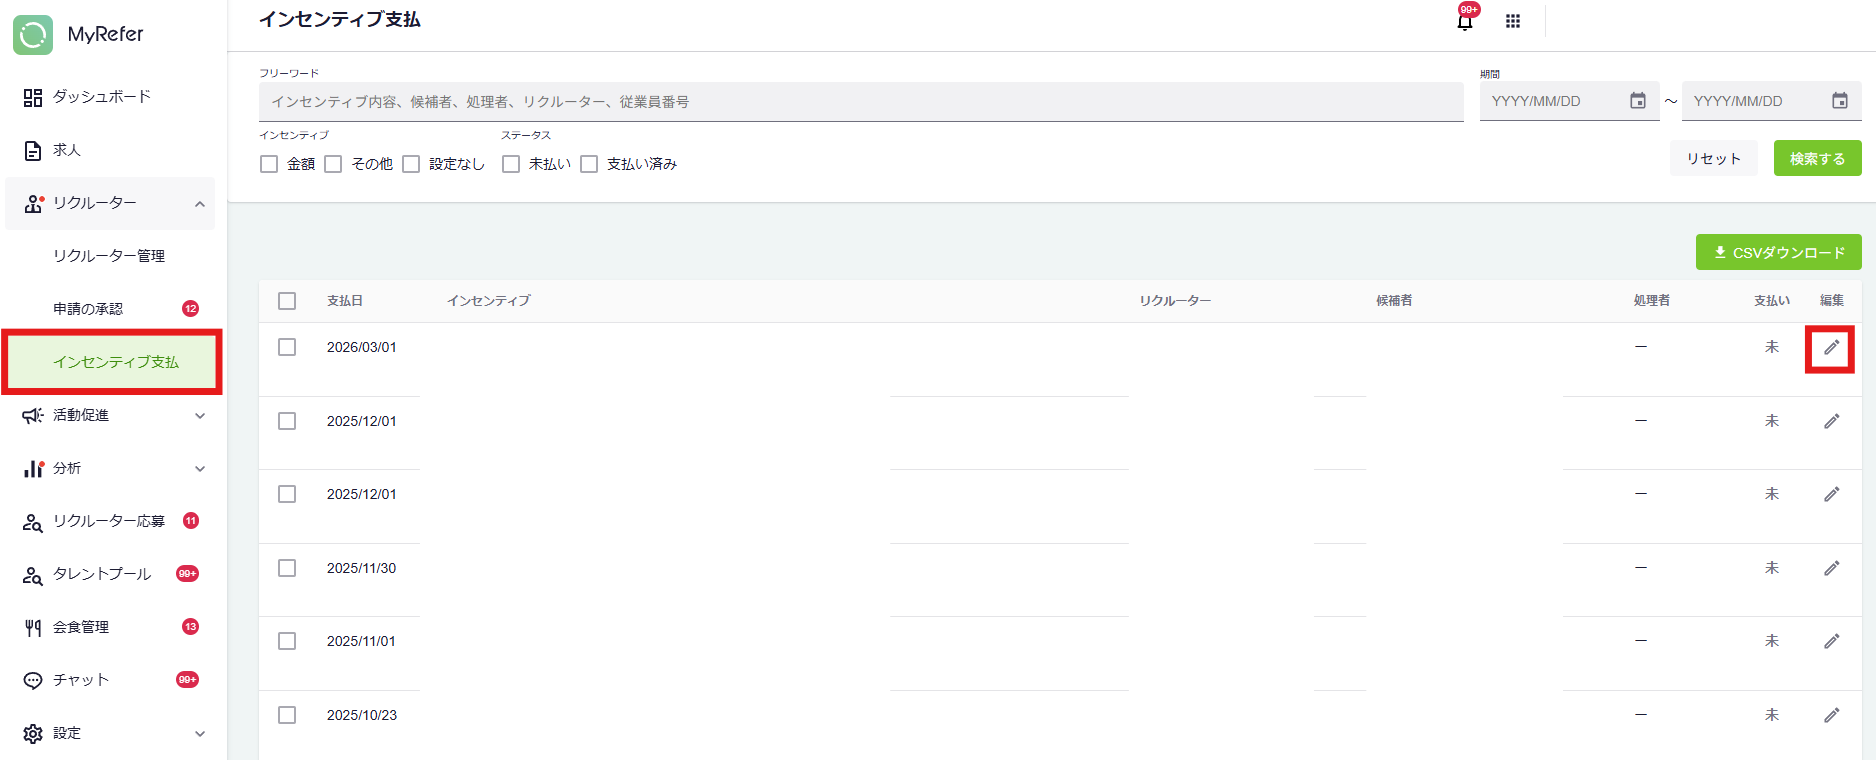Enable the 未払い status checkbox
The image size is (1876, 760).
pyautogui.click(x=511, y=164)
